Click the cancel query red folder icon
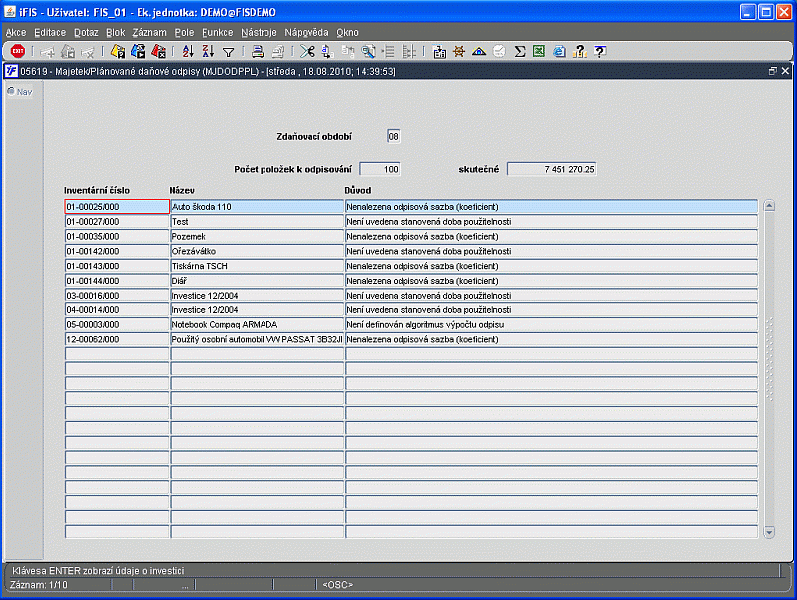This screenshot has width=797, height=600. coord(159,51)
